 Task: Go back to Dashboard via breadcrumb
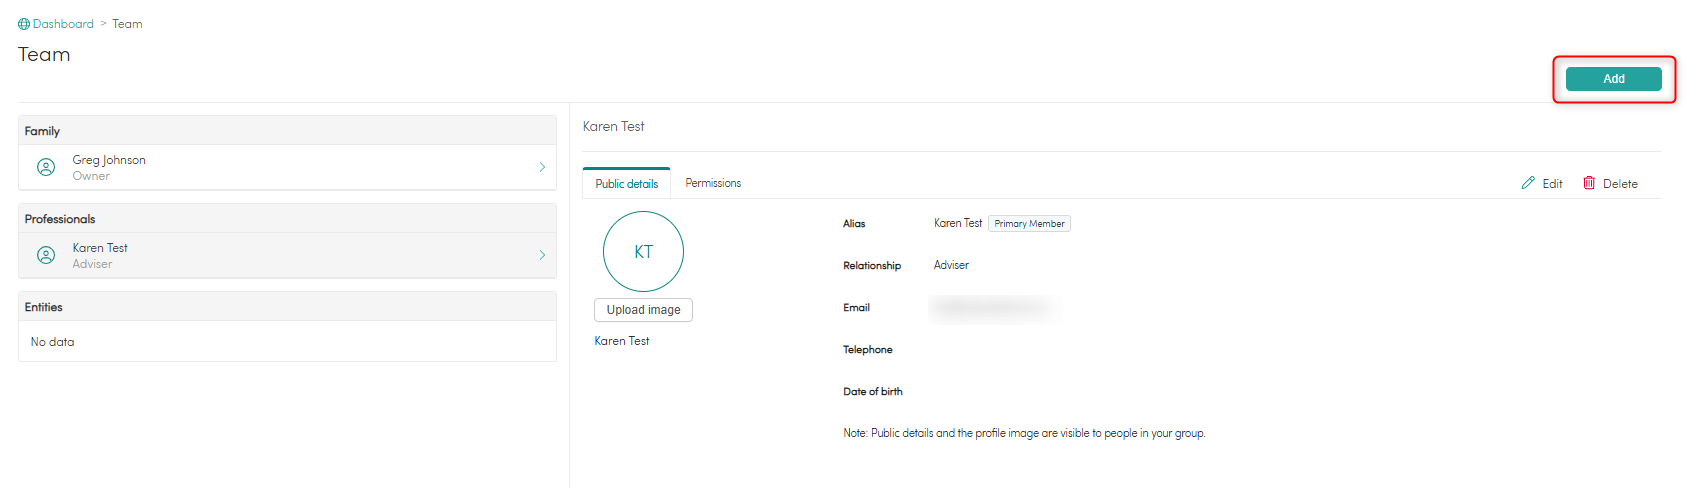63,24
